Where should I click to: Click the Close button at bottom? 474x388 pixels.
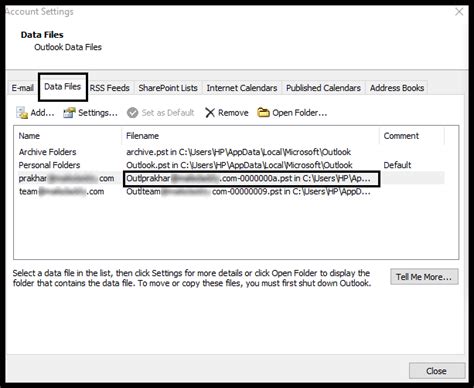click(x=437, y=371)
